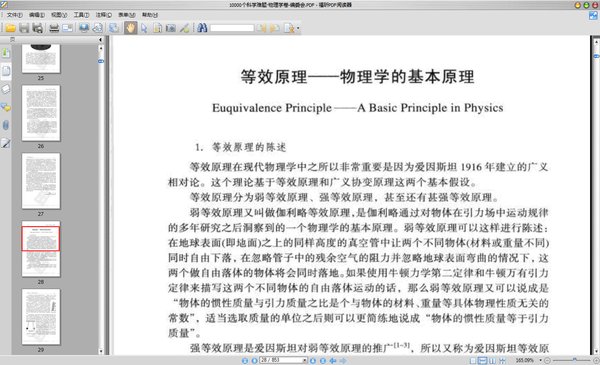Click the Save floppy disk icon
600x365 pixels.
click(x=24, y=28)
